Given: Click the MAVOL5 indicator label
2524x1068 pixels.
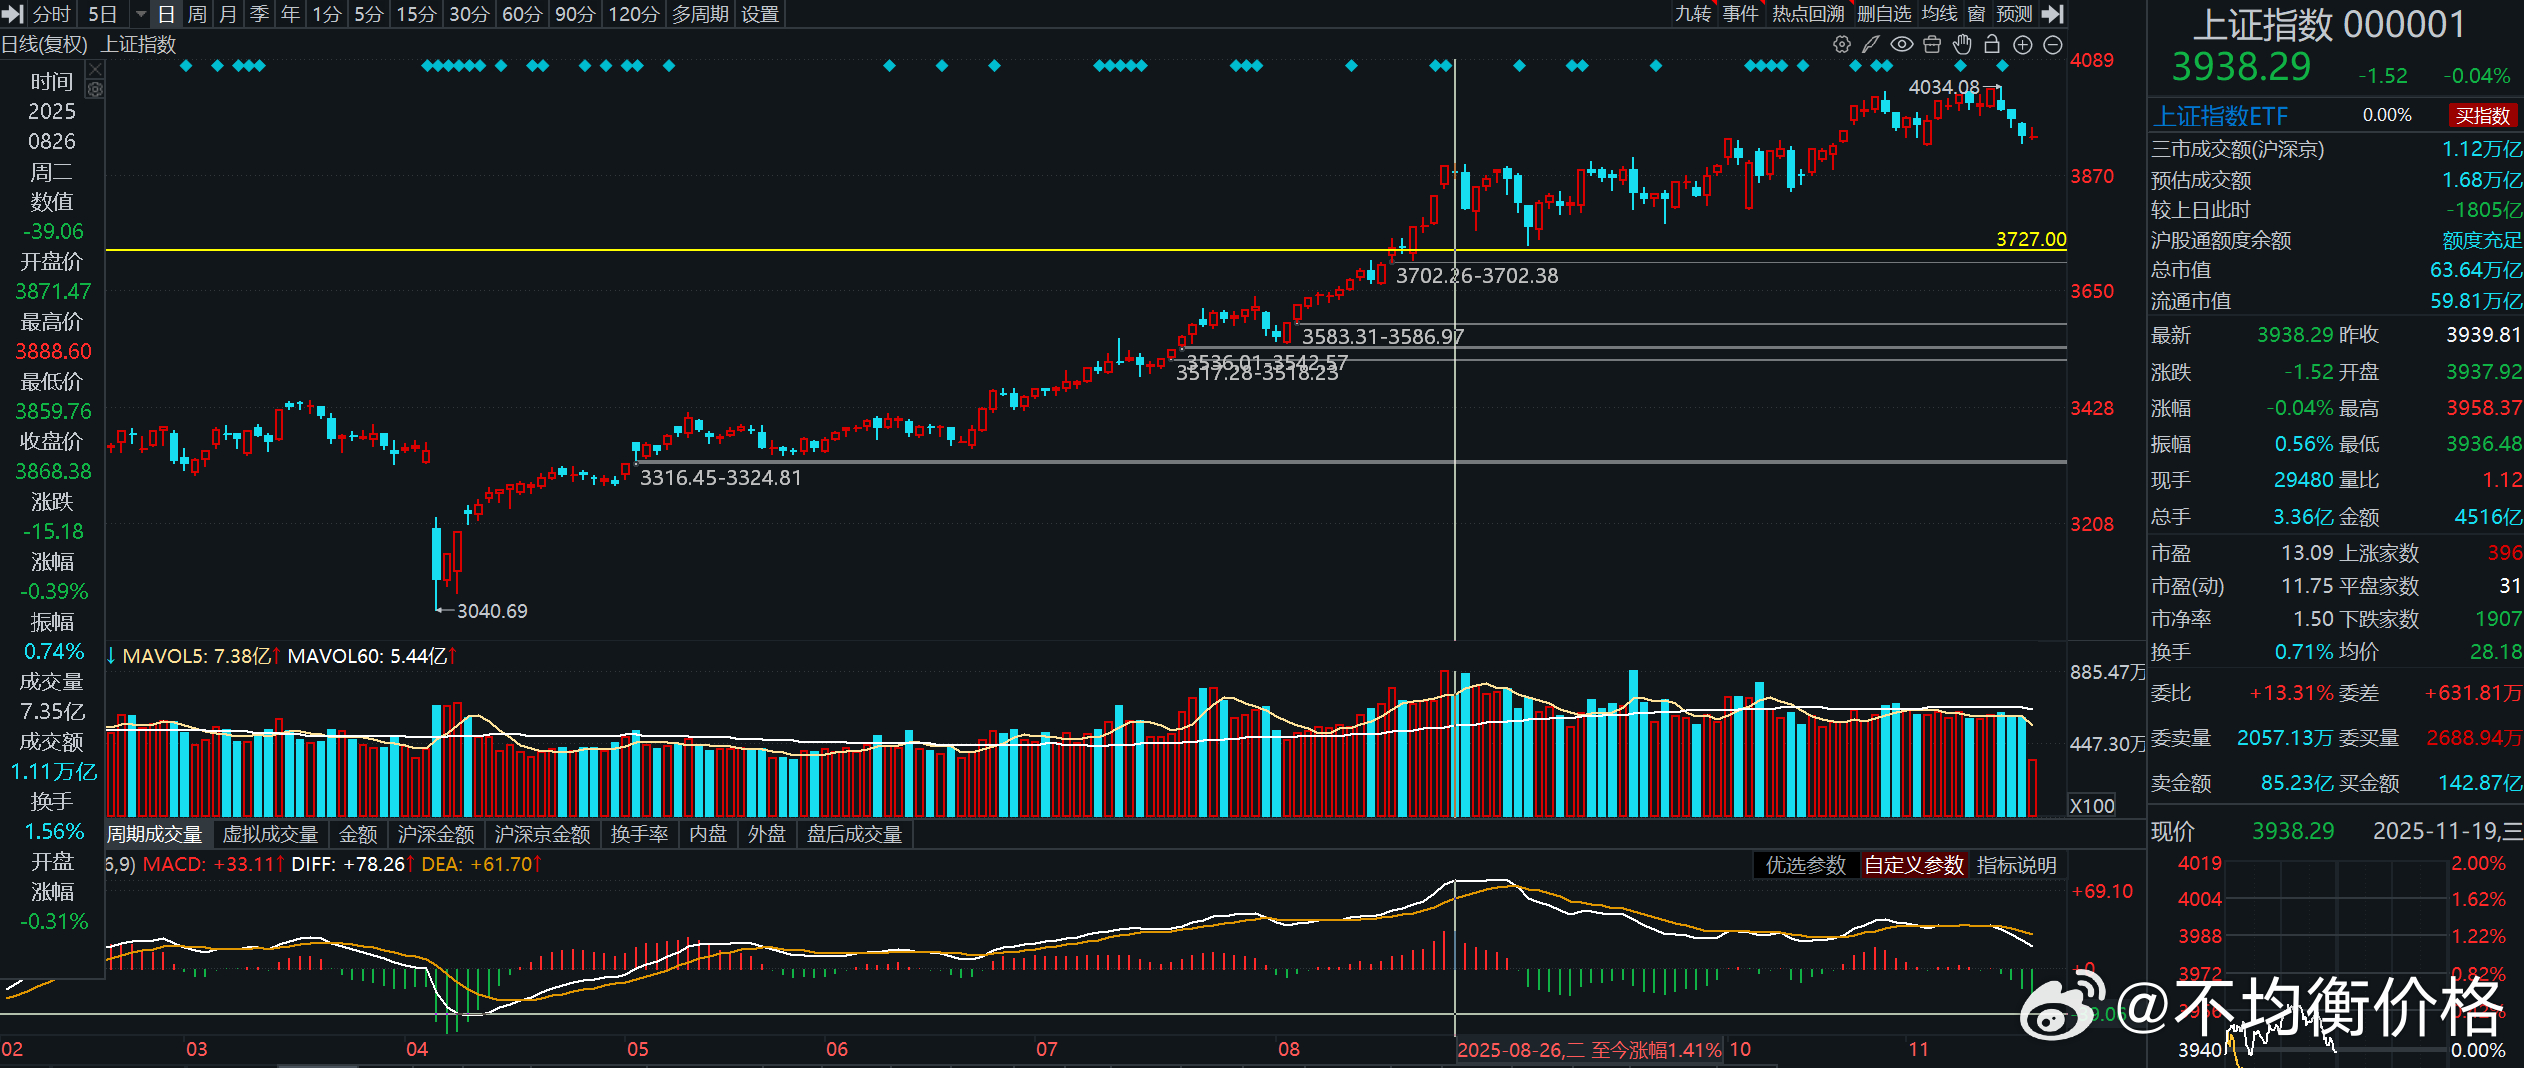Looking at the screenshot, I should [x=196, y=656].
